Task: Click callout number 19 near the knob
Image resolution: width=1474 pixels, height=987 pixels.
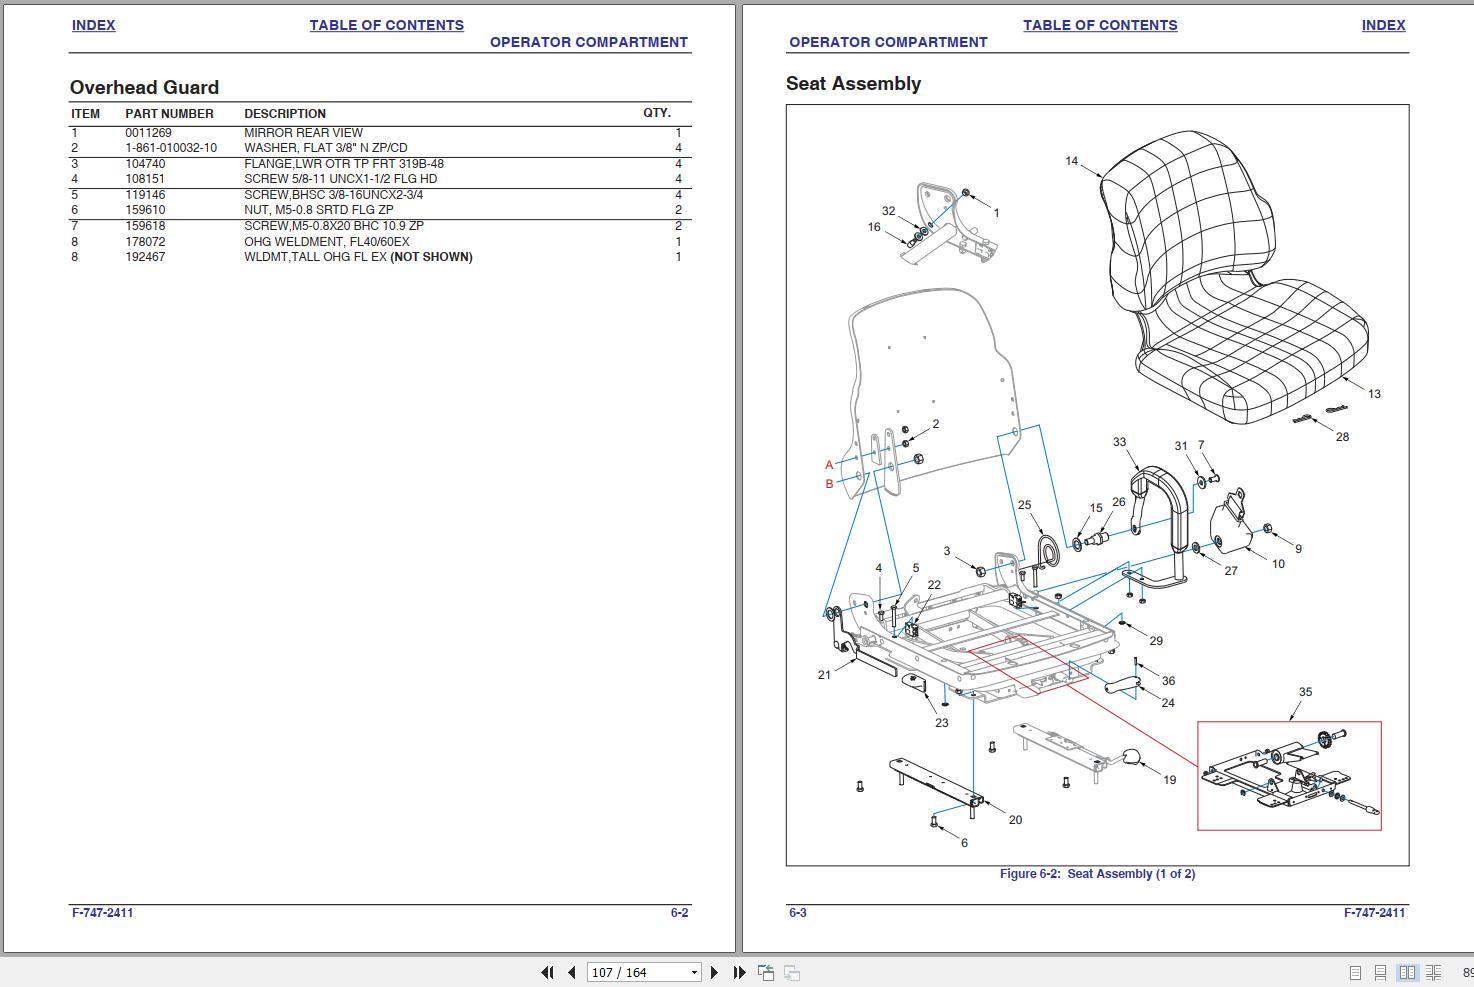Action: [1169, 780]
